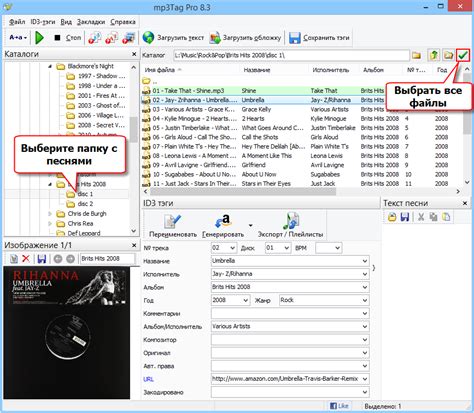Click the green checkmark select-all-files icon

(x=463, y=55)
